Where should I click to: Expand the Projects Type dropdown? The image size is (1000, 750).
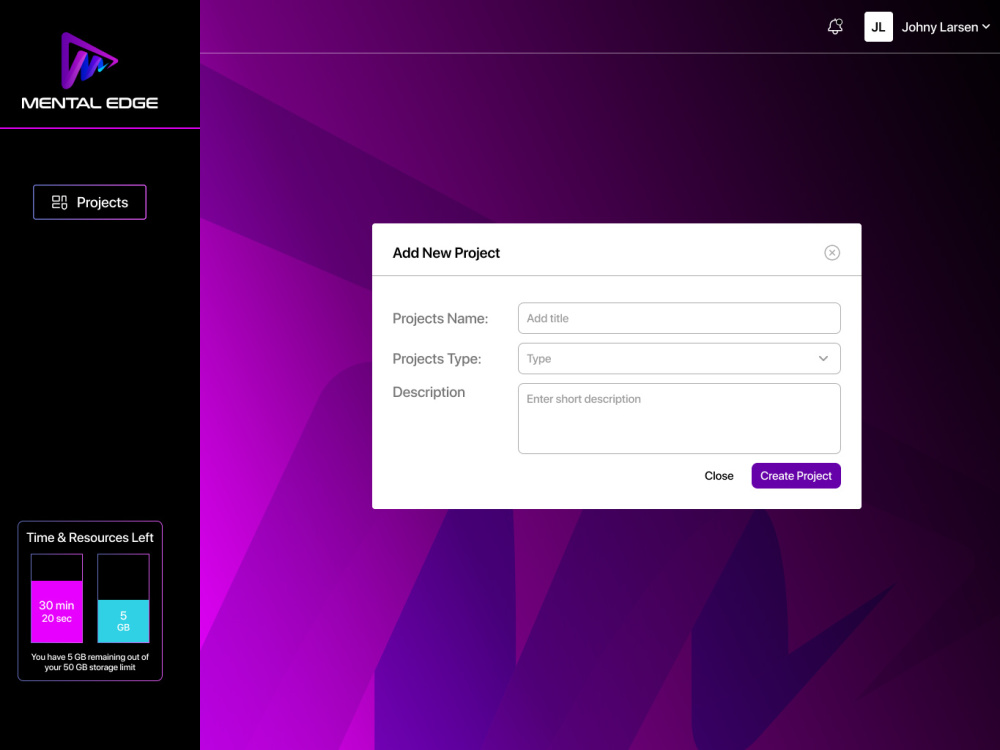click(679, 358)
